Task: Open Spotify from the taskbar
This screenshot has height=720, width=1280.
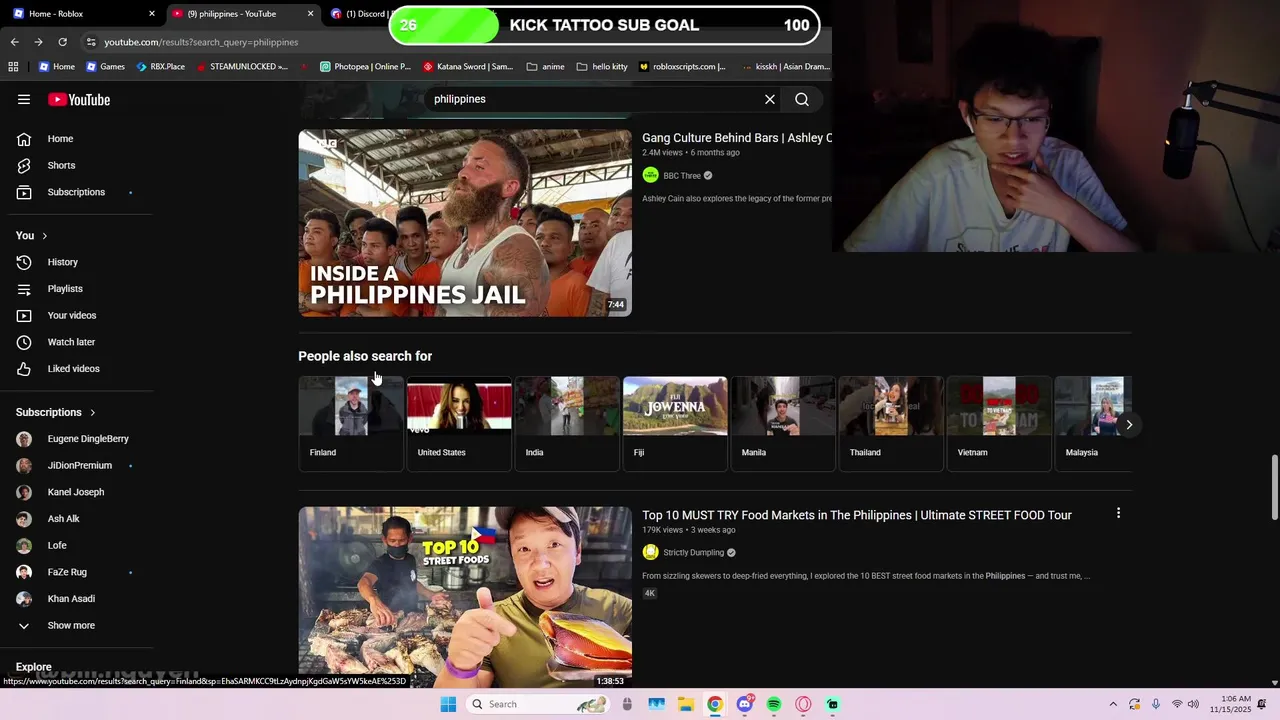Action: click(x=774, y=704)
